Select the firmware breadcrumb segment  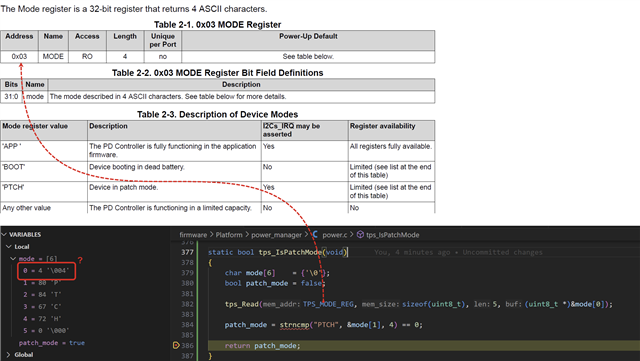click(193, 235)
